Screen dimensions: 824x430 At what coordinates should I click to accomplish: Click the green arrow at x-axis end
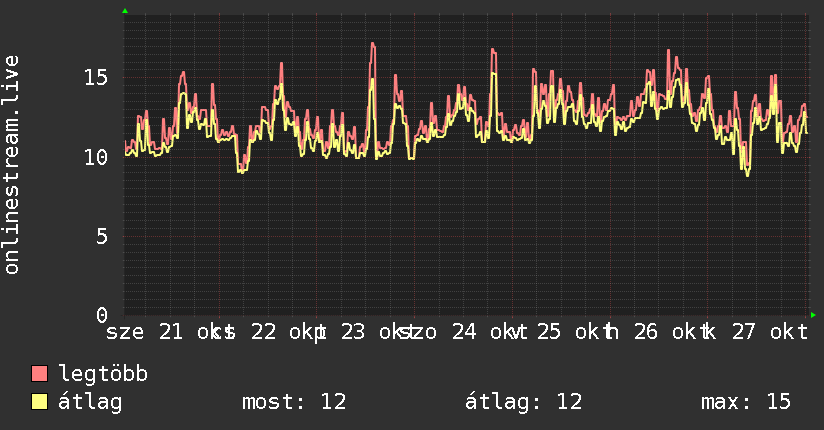tap(813, 315)
